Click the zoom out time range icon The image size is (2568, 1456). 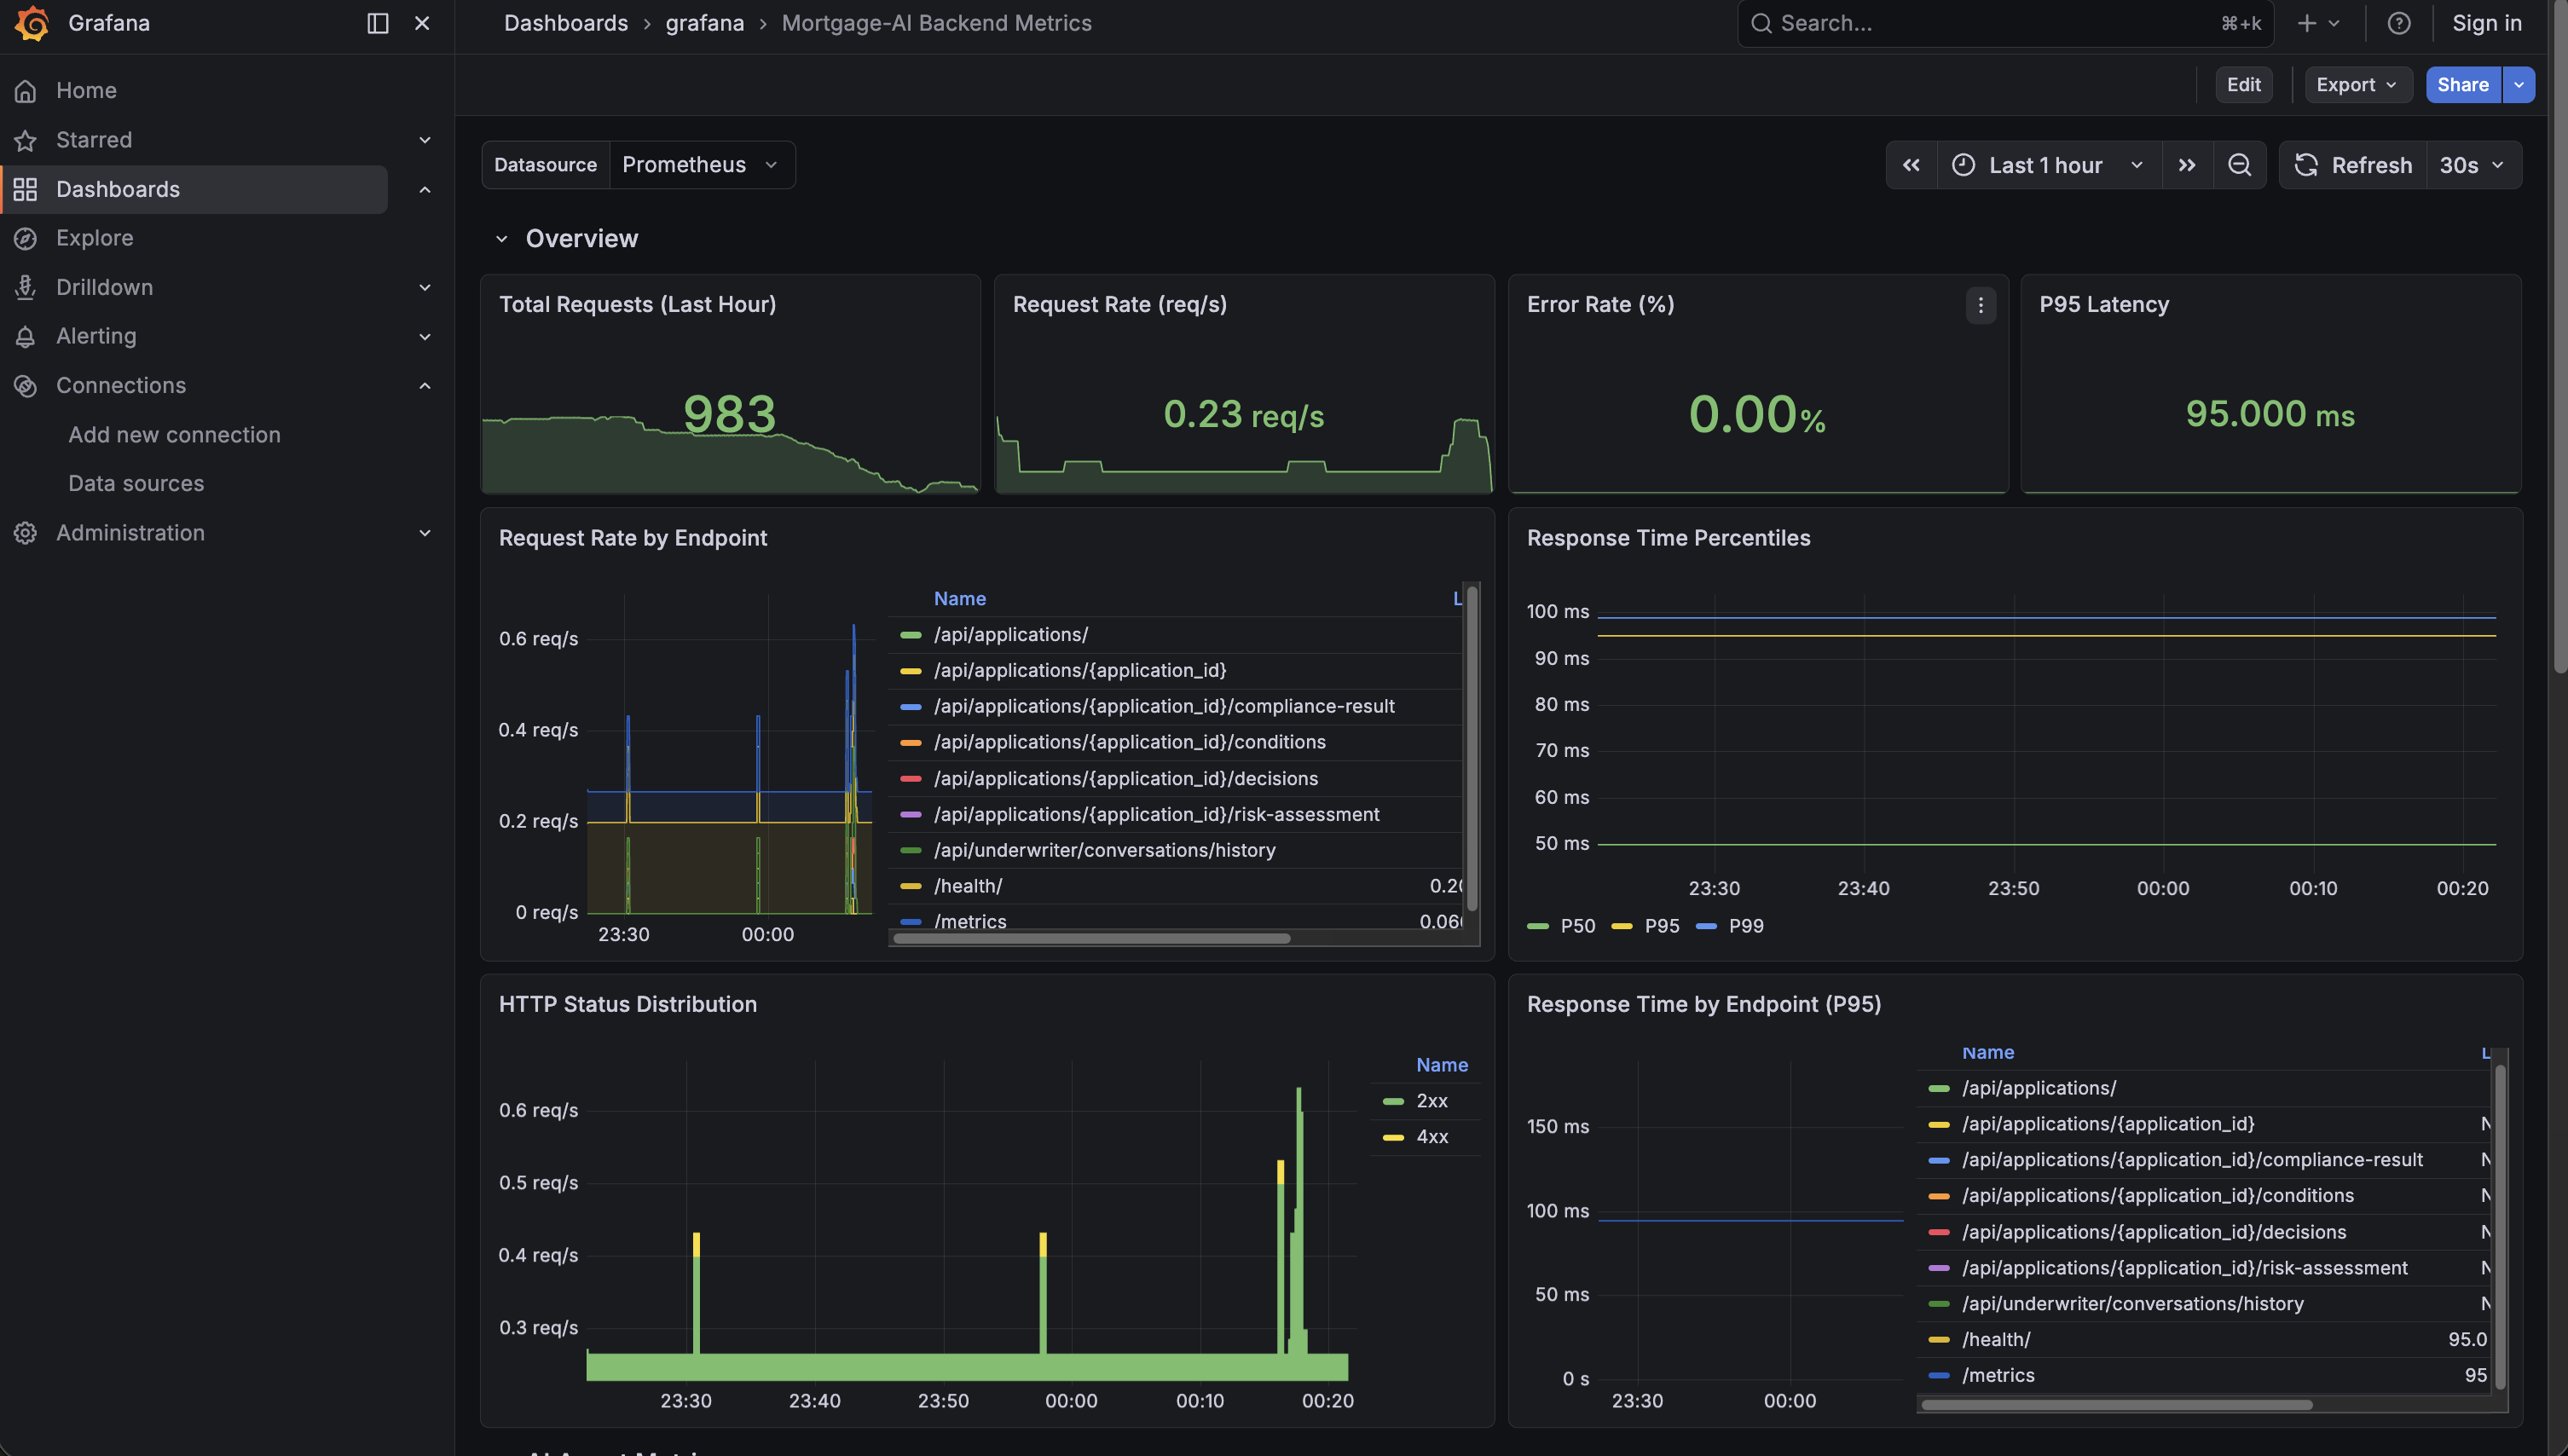coord(2239,165)
